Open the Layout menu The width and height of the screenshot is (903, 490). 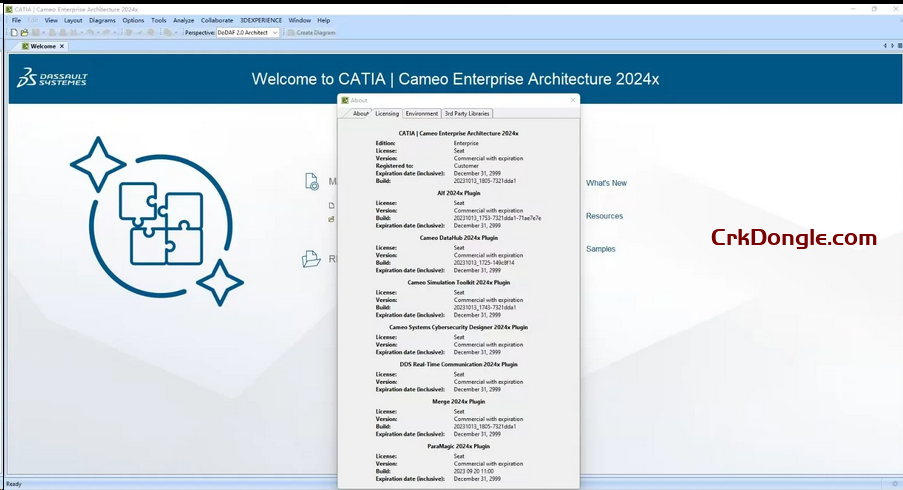pos(73,20)
